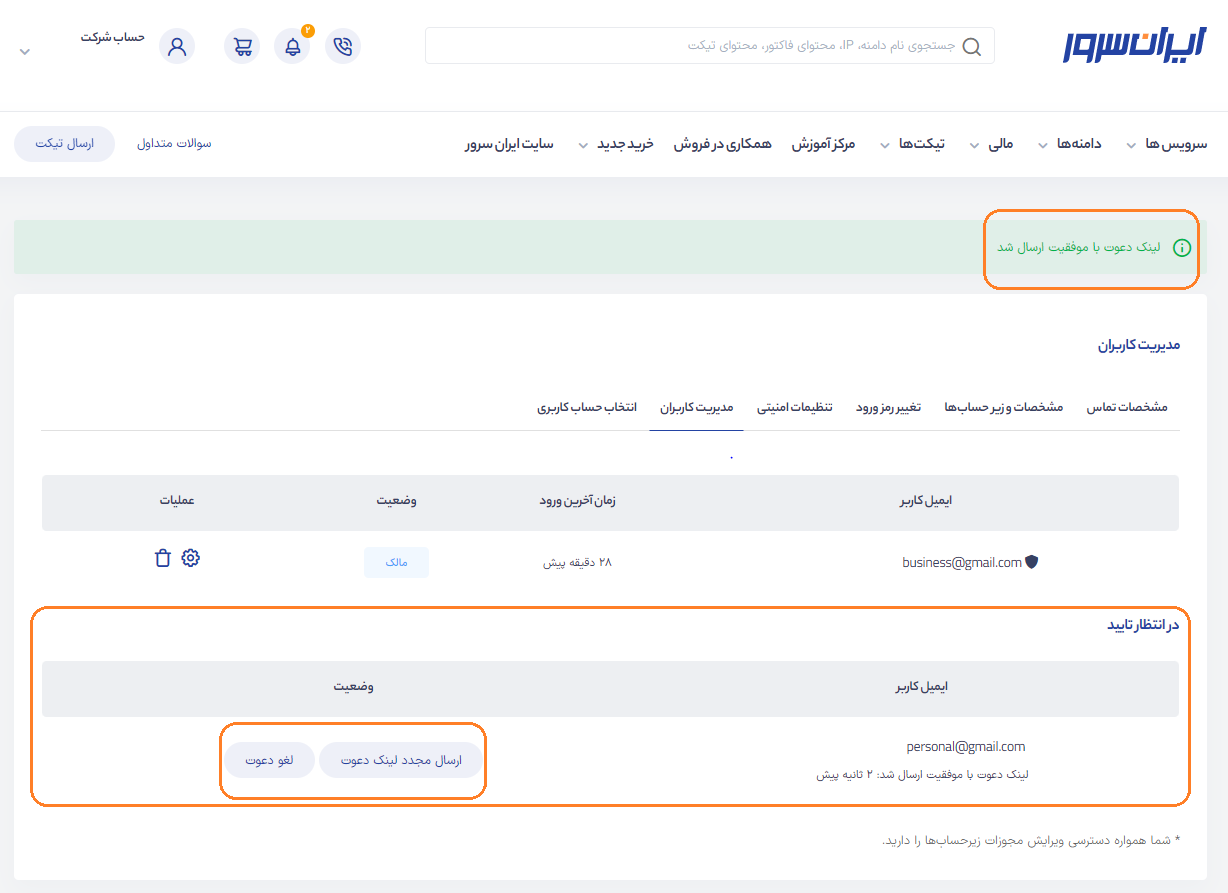This screenshot has height=893, width=1228.
Task: Switch to the تنظیمات امنیتی tab
Action: pos(794,407)
